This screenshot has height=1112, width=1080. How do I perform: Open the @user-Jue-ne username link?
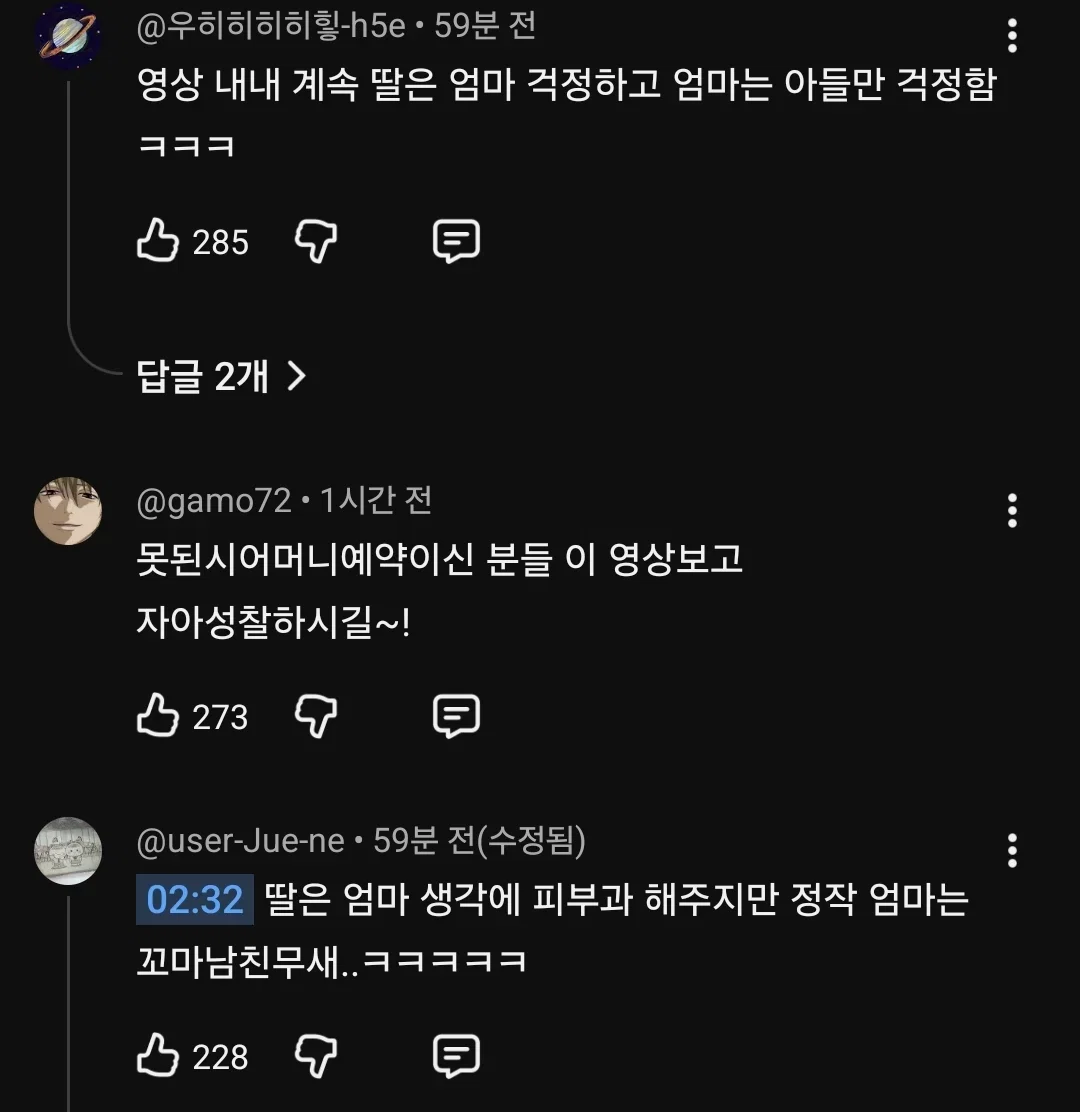[x=240, y=840]
